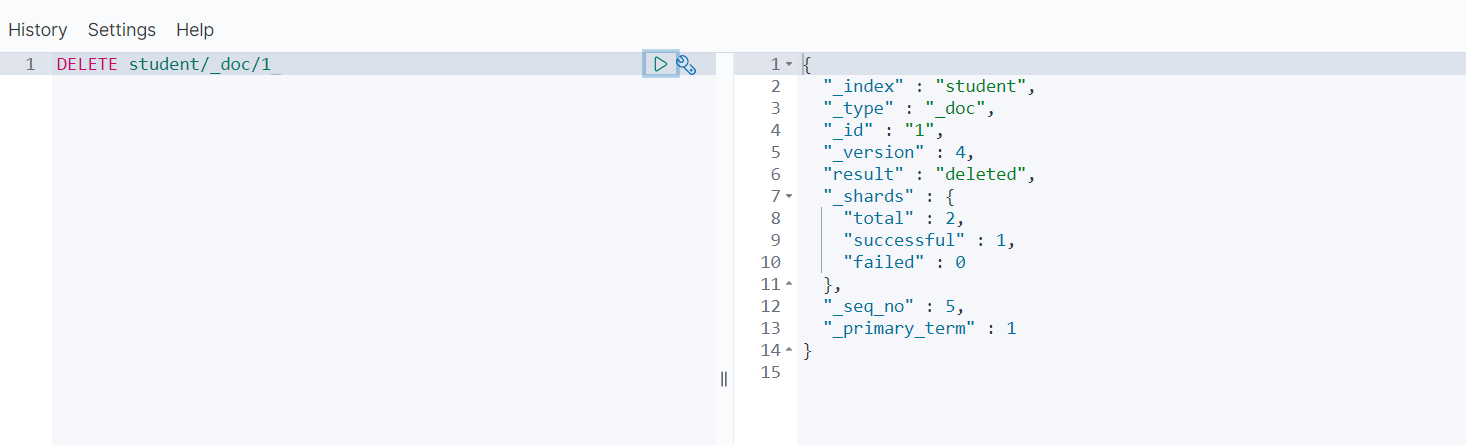Viewport: 1466px width, 445px height.
Task: Collapse the root JSON object on line 1
Action: point(788,65)
